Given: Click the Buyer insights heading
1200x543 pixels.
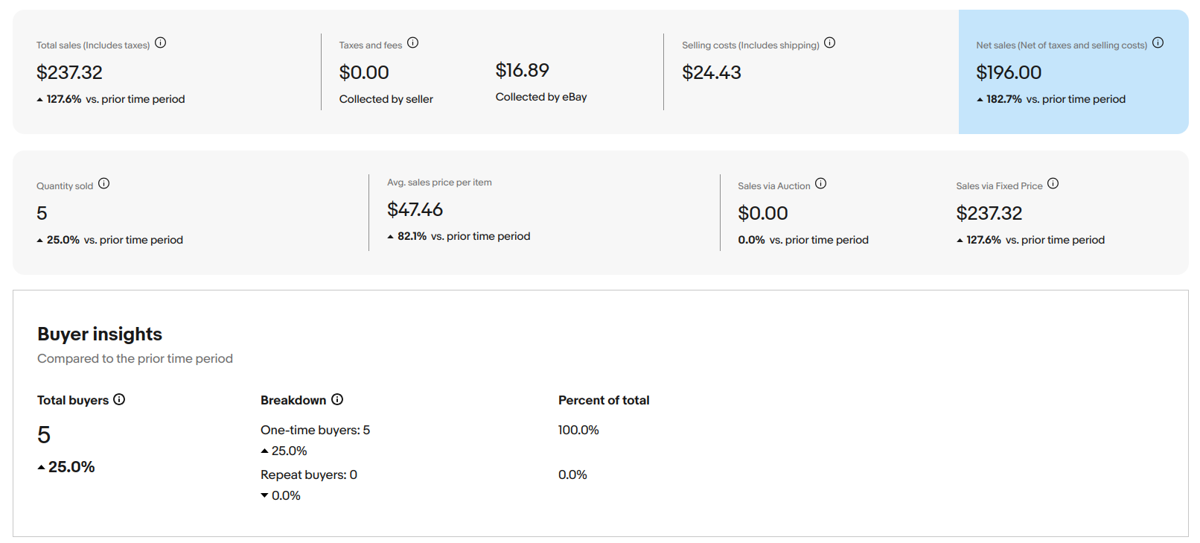Looking at the screenshot, I should coord(99,334).
